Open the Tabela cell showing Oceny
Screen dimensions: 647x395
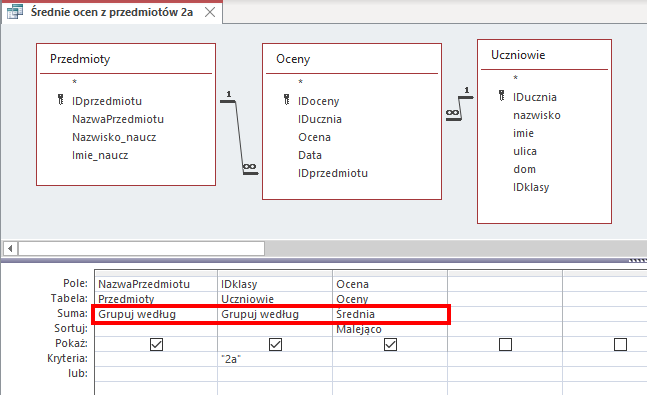tap(390, 299)
